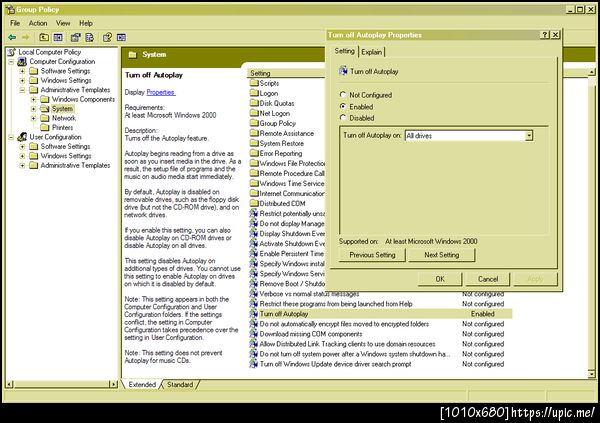The image size is (600, 423).
Task: Switch to the Standard view tab
Action: click(x=180, y=384)
